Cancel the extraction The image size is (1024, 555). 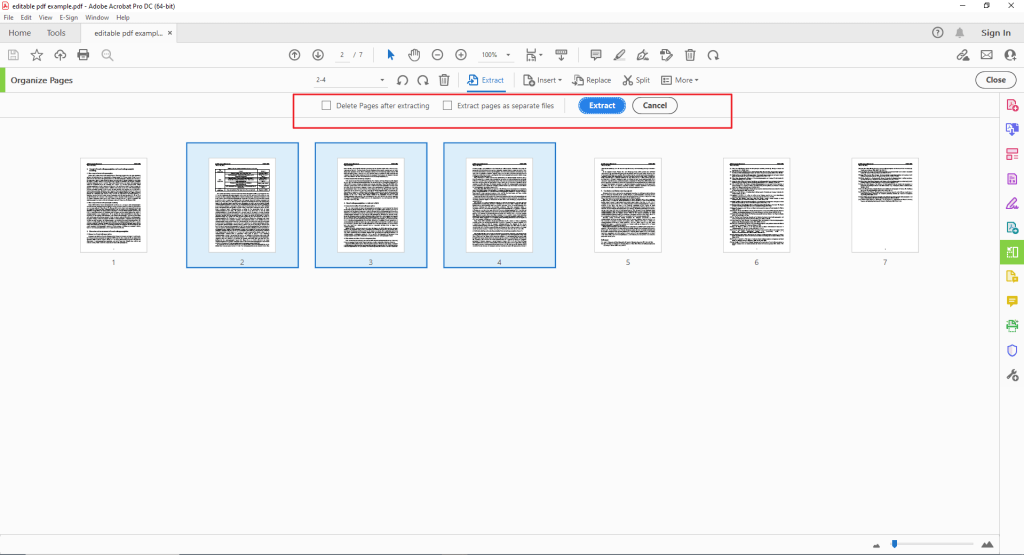[x=654, y=105]
